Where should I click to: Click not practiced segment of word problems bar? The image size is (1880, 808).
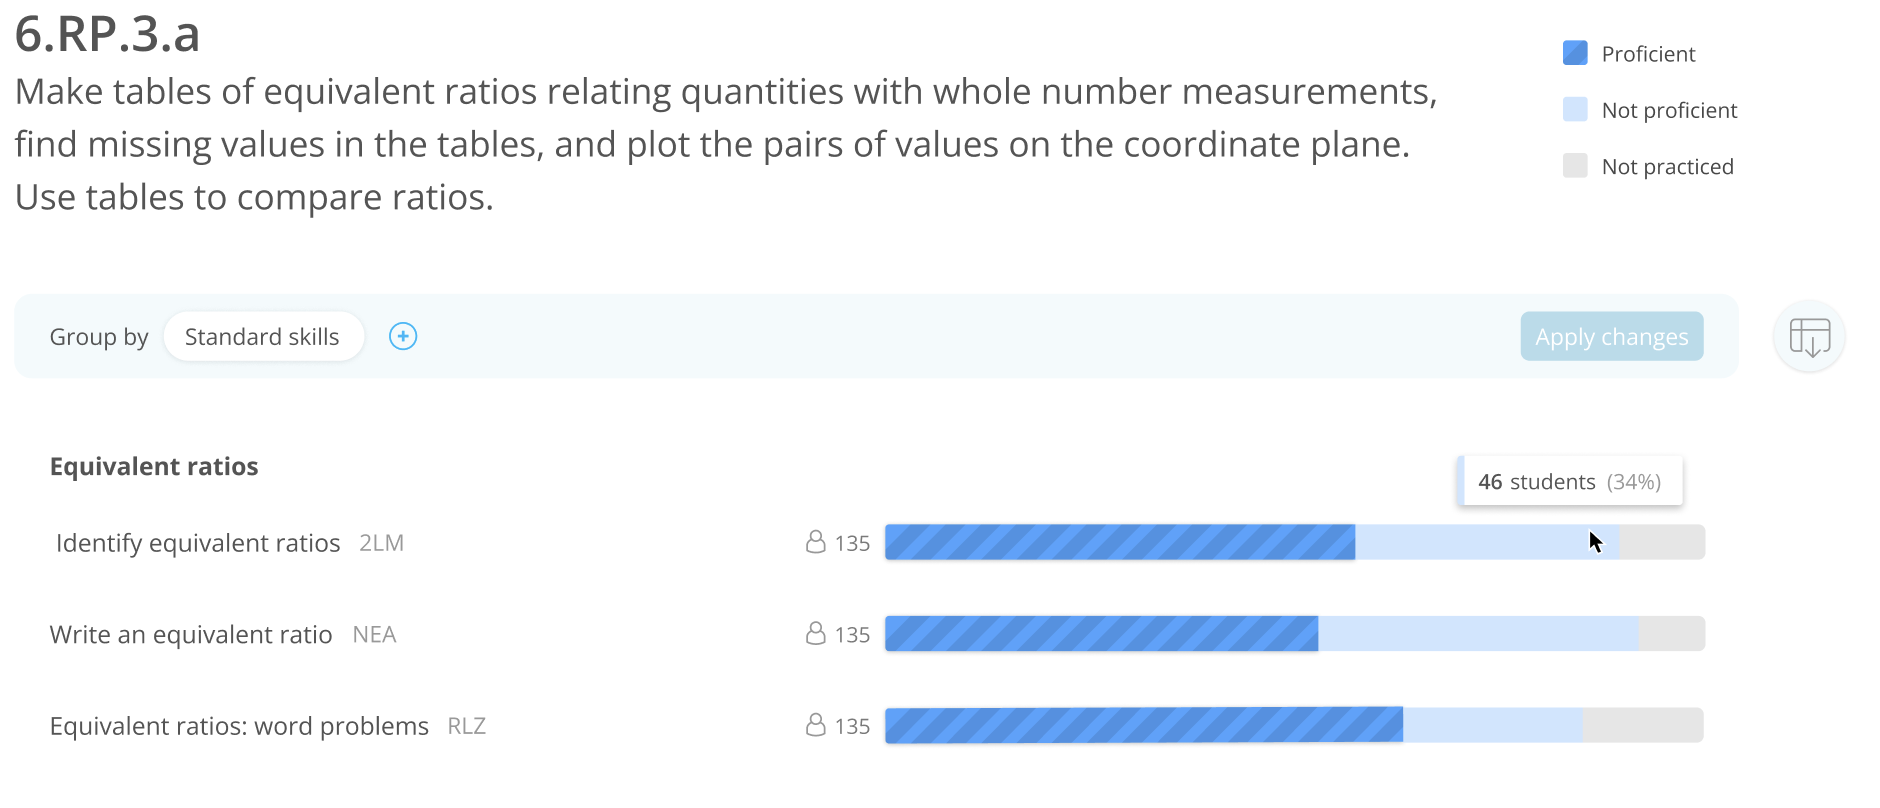[x=1643, y=725]
